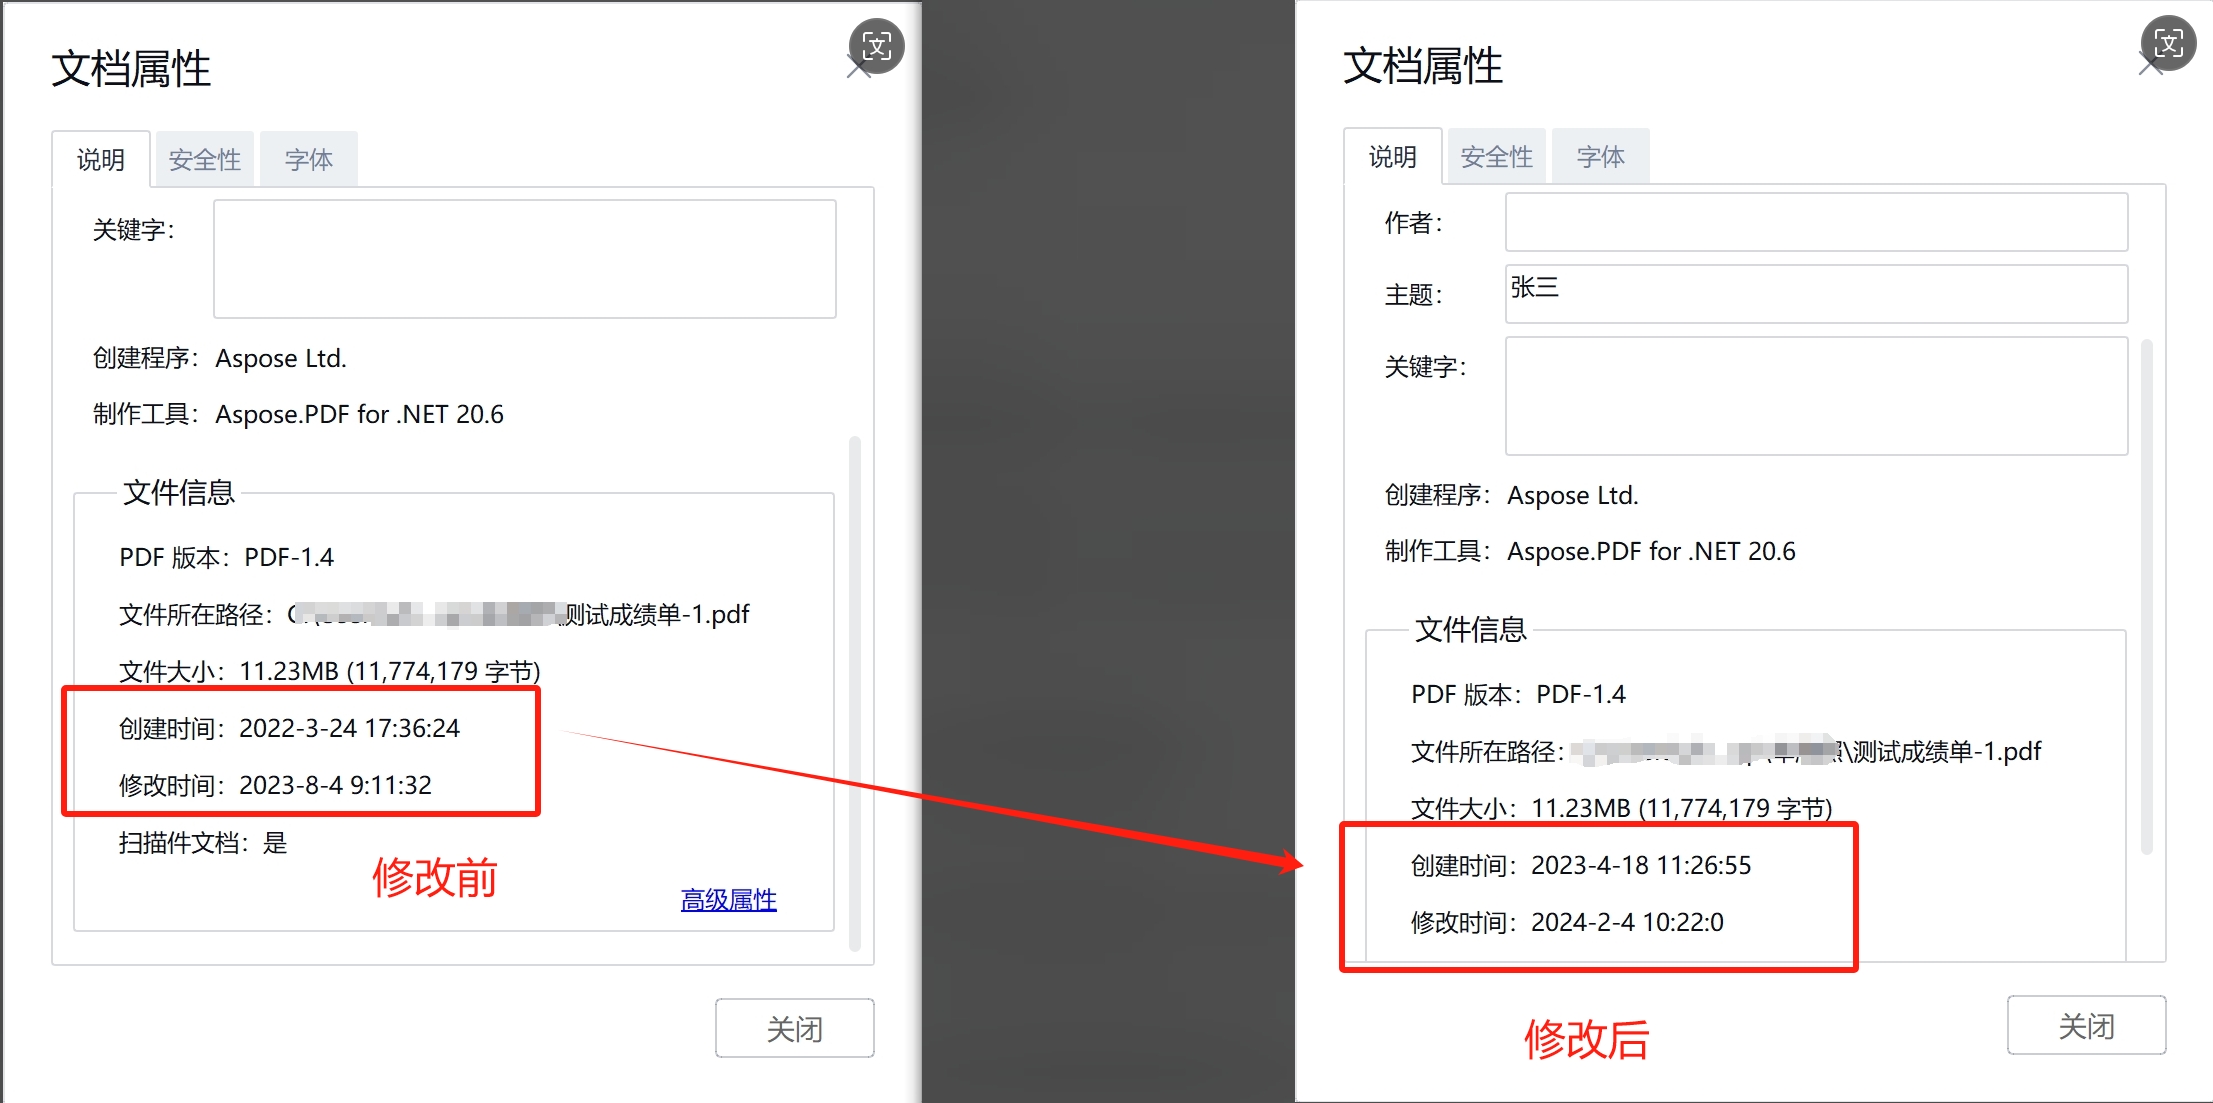
Task: Click the 作者 input field
Action: click(1816, 222)
